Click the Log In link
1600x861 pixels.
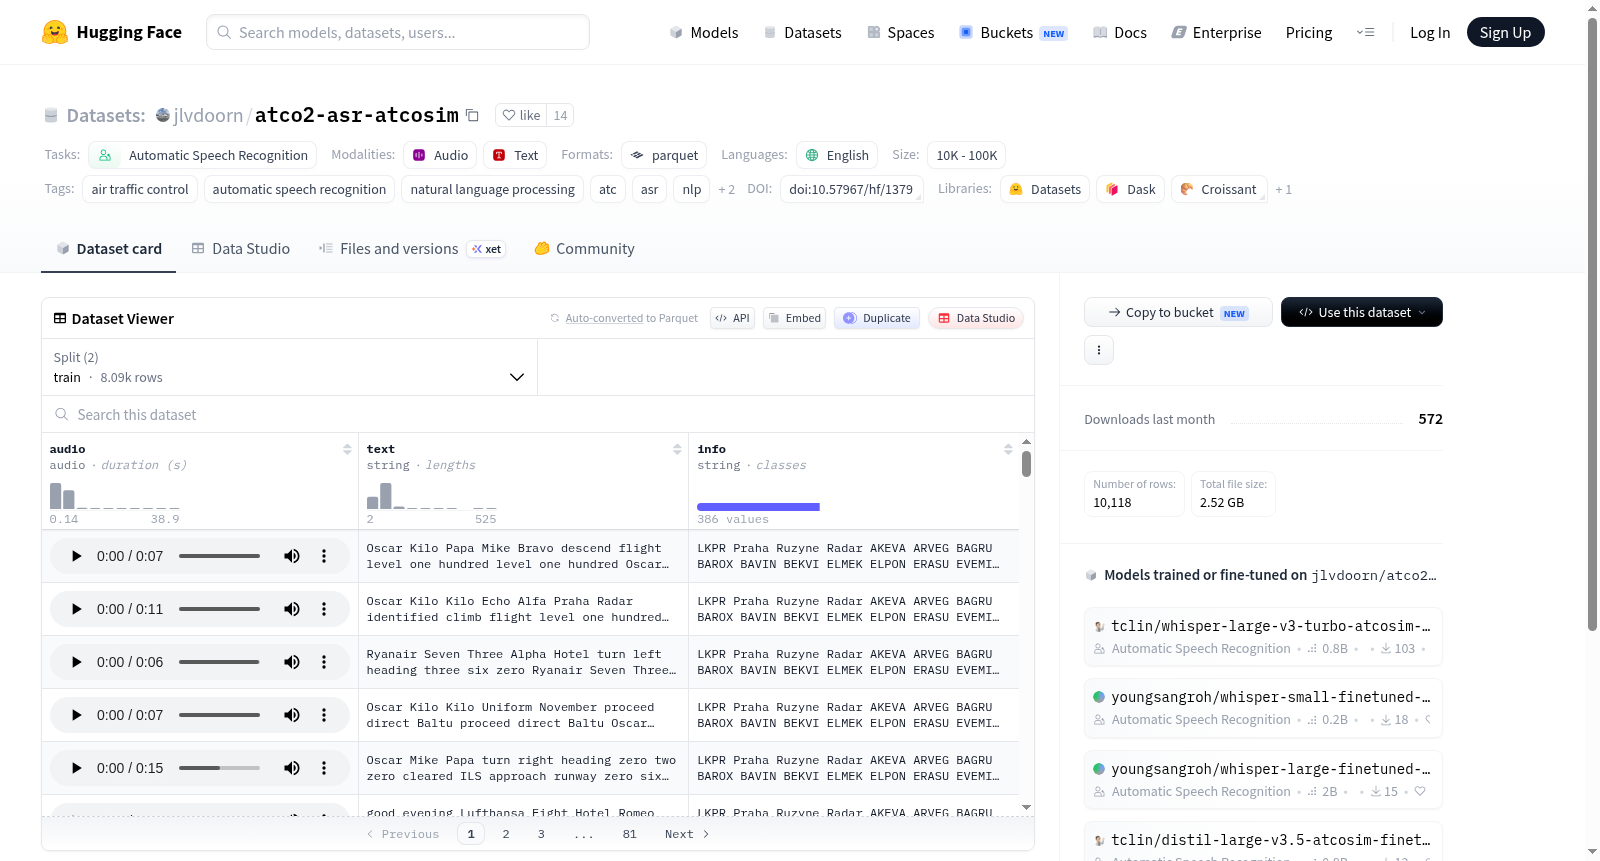[1430, 32]
